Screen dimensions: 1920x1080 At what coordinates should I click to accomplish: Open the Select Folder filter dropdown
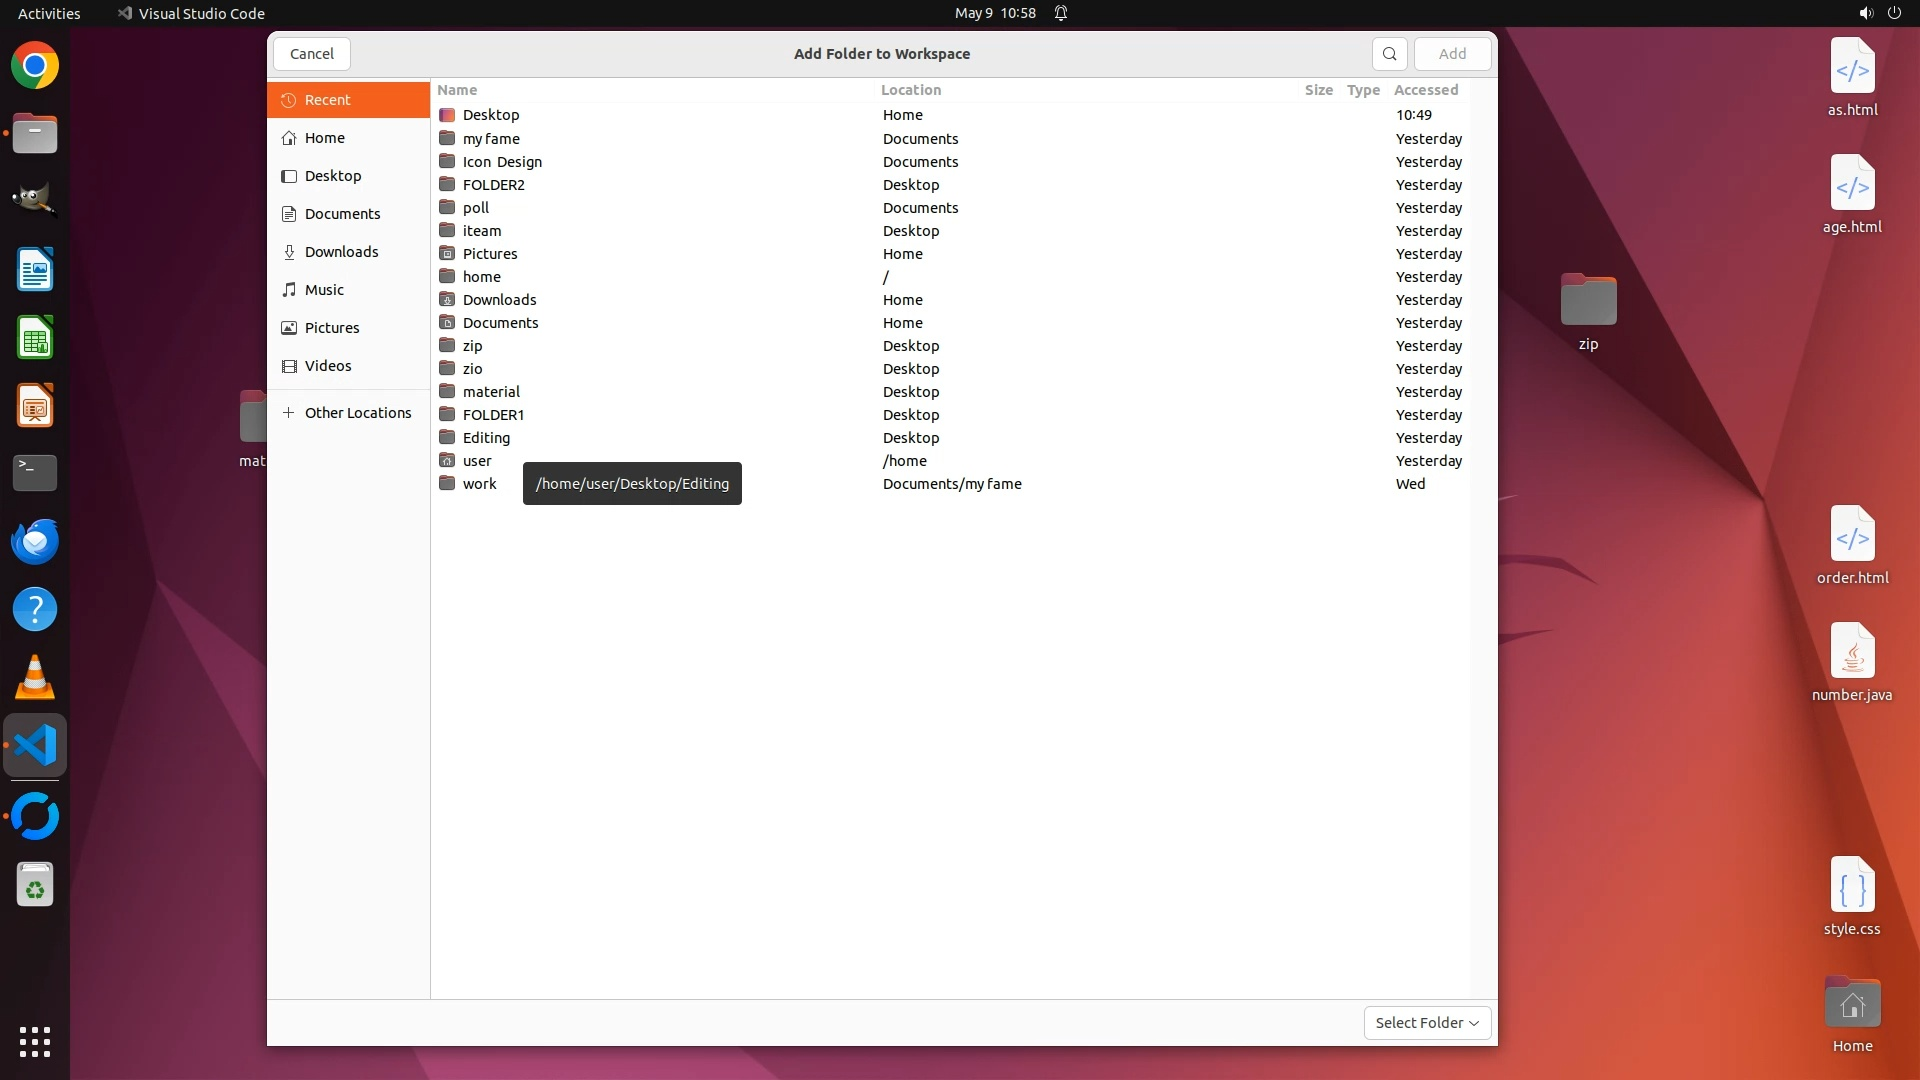coord(1427,1023)
